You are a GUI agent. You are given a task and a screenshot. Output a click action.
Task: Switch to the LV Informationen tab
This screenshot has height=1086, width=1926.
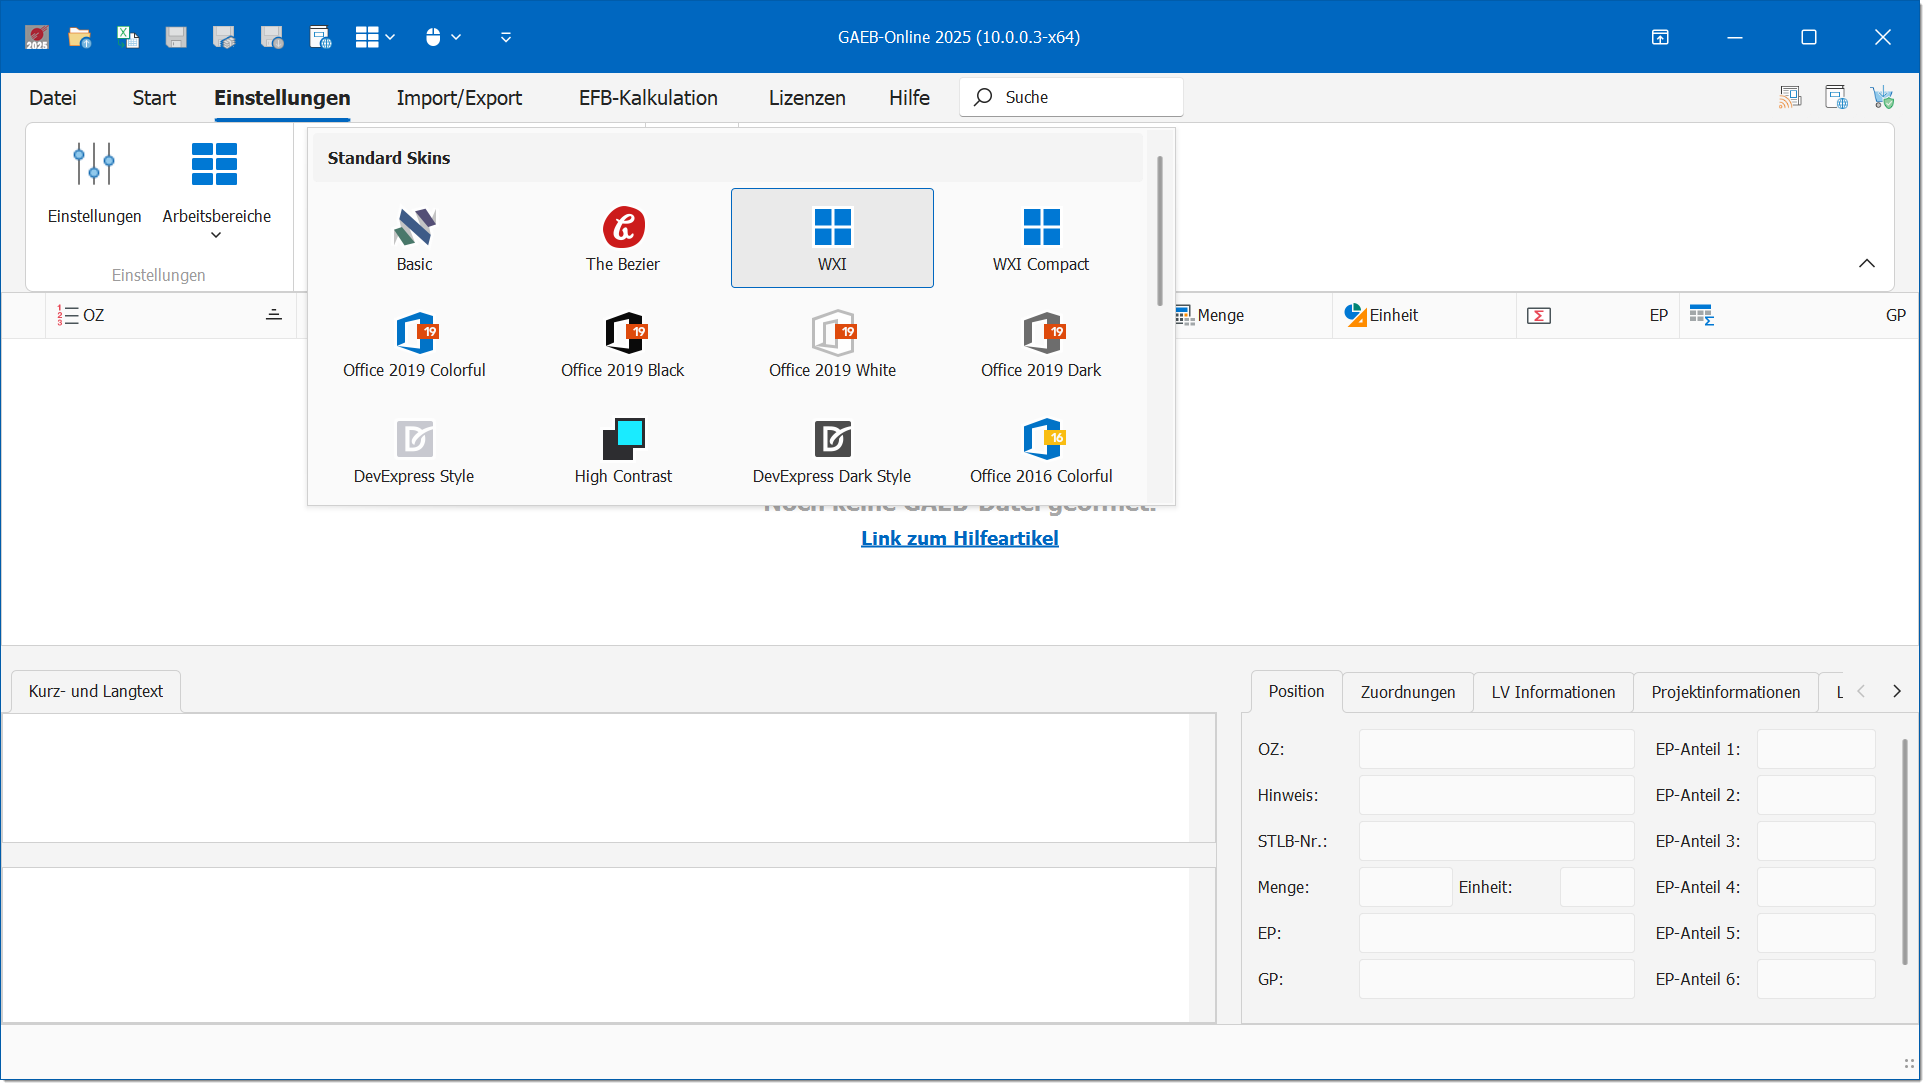tap(1552, 692)
